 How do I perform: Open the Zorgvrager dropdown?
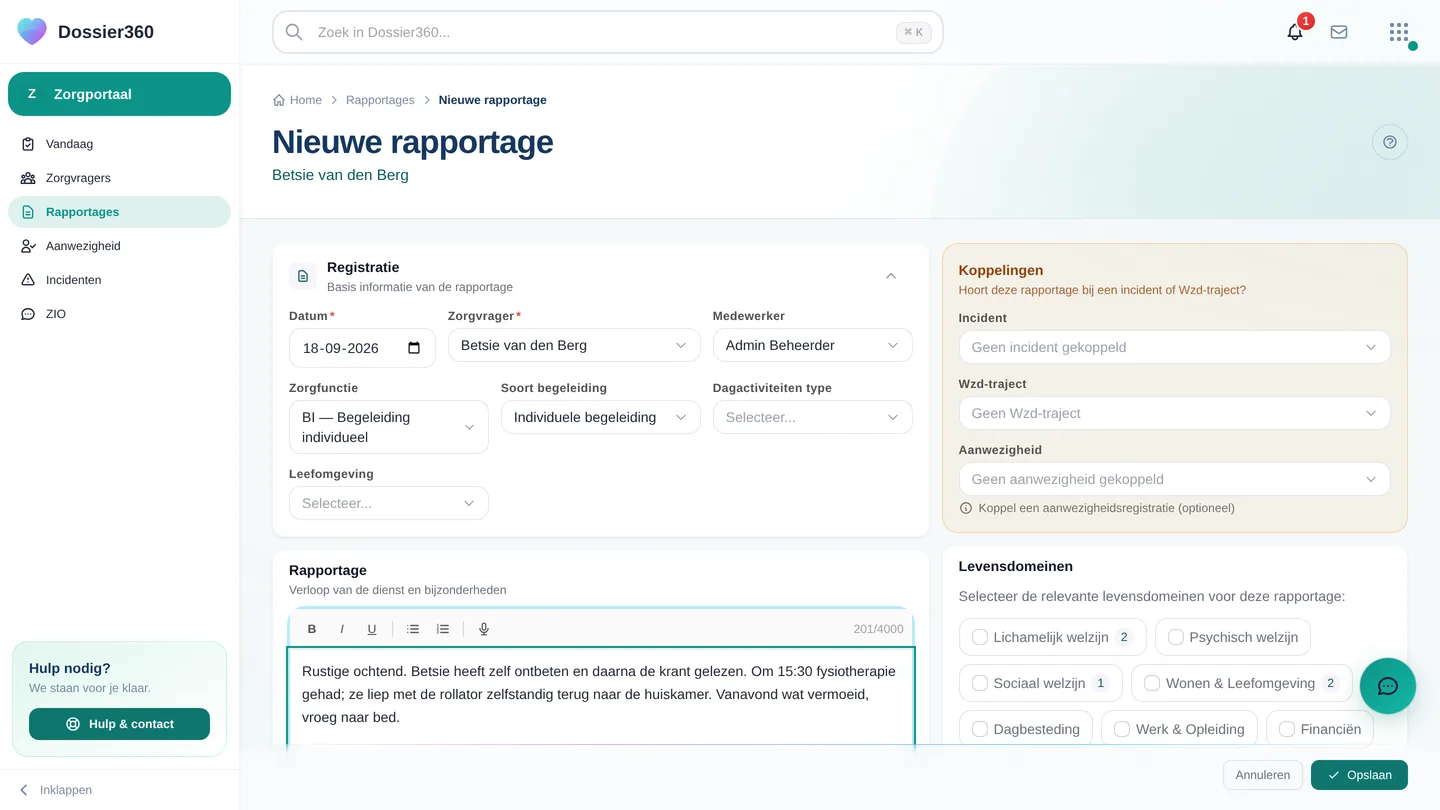pyautogui.click(x=574, y=345)
